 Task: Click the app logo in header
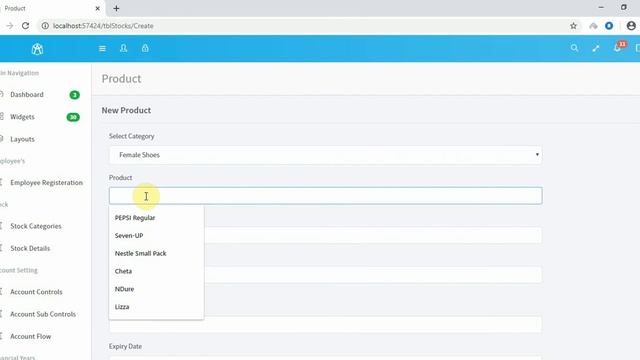[37, 49]
